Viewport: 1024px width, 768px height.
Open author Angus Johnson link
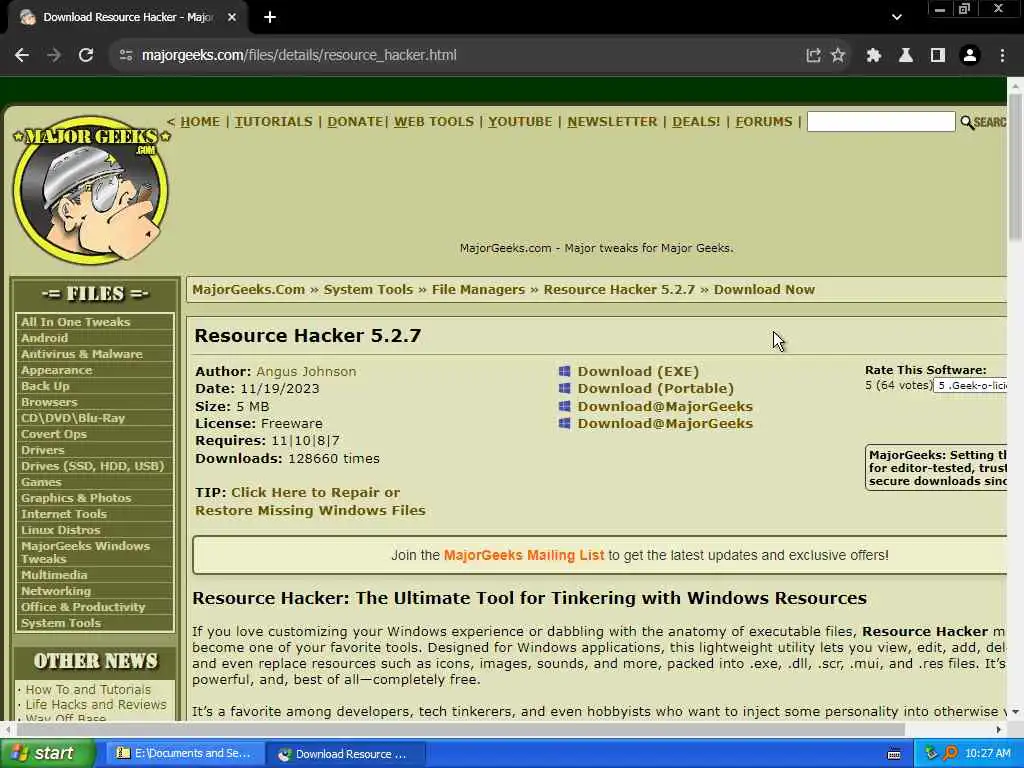pyautogui.click(x=306, y=372)
